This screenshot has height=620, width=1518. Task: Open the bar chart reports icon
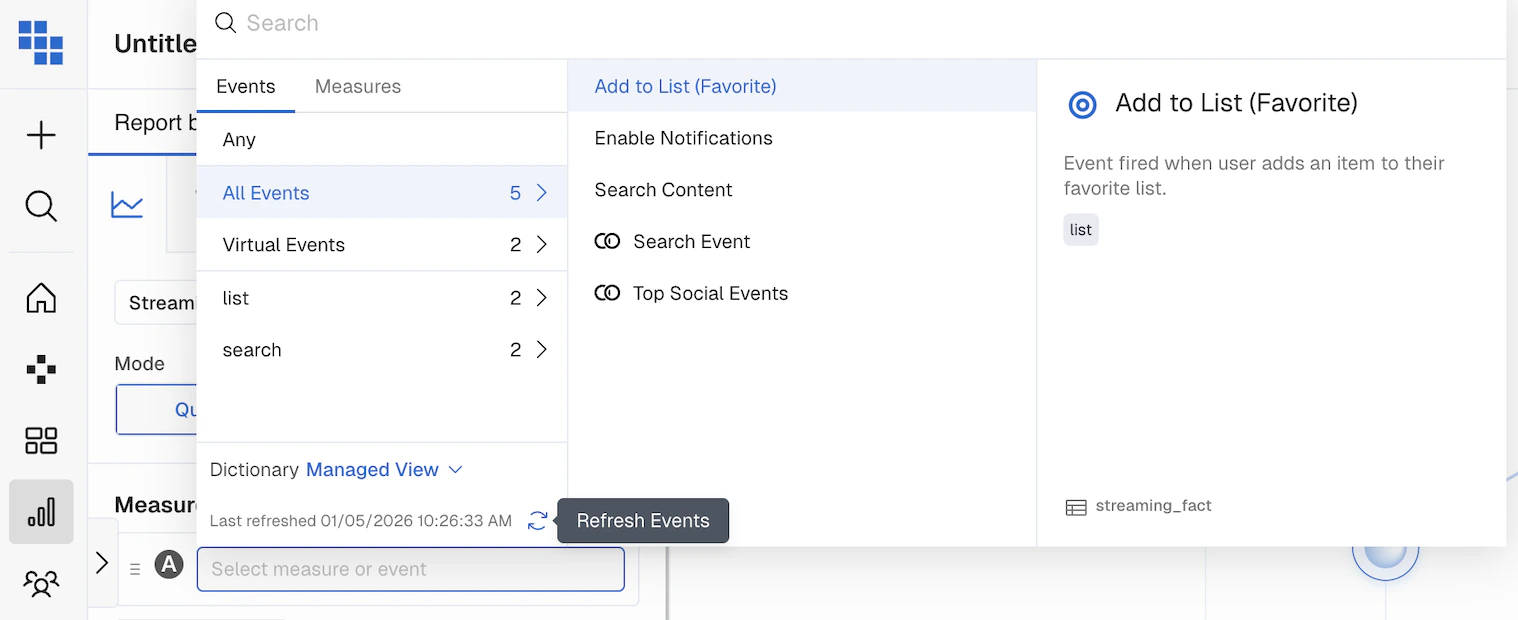click(x=41, y=512)
